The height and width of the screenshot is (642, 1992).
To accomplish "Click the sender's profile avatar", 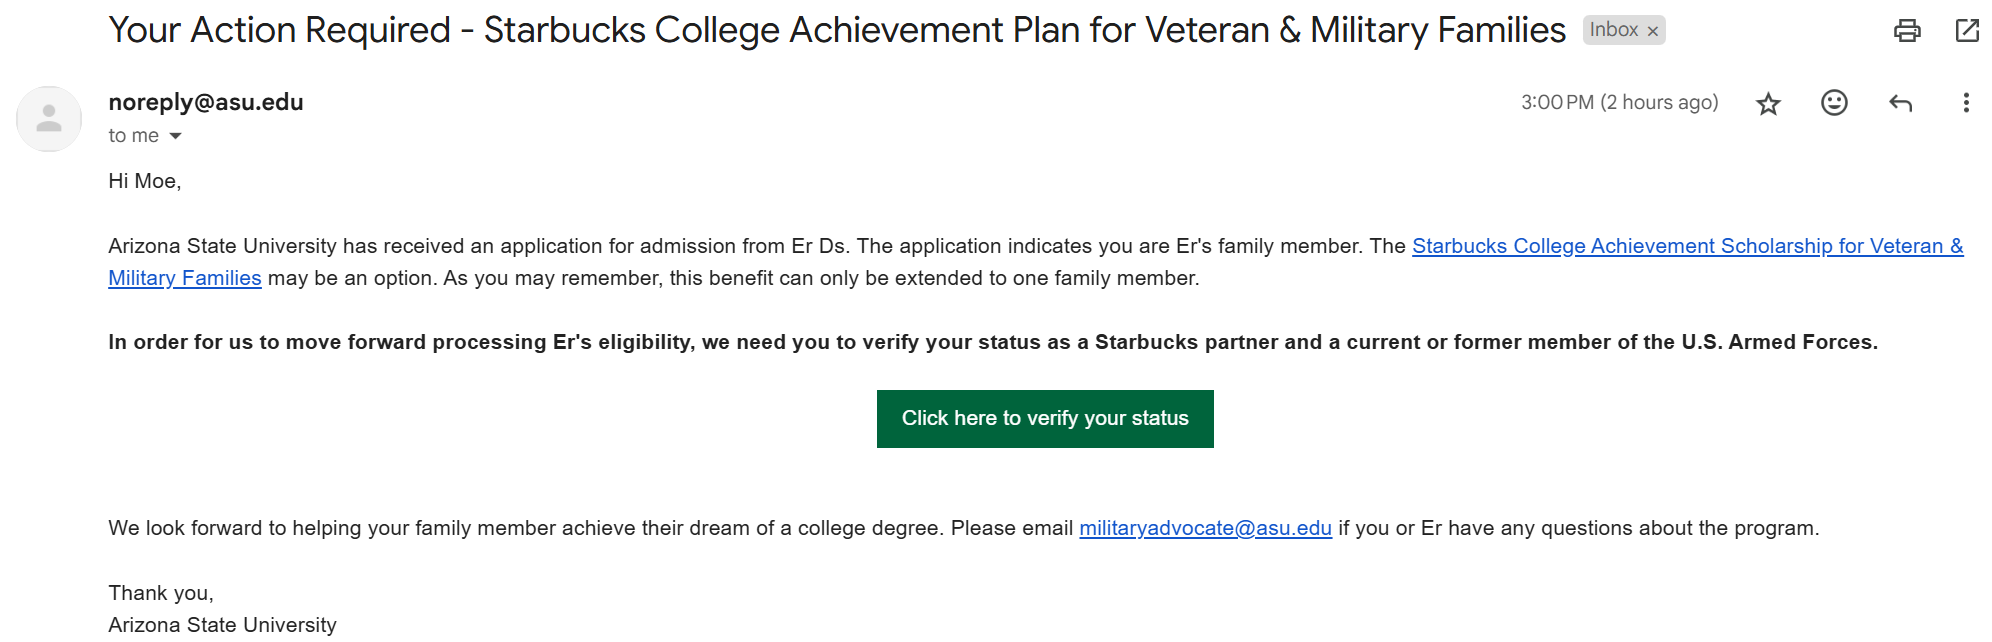I will 49,119.
